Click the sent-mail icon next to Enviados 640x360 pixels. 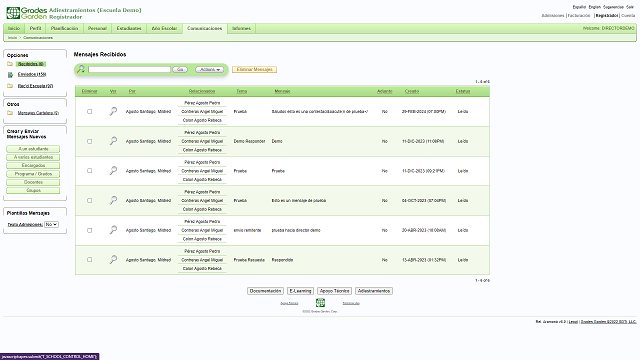coord(10,75)
